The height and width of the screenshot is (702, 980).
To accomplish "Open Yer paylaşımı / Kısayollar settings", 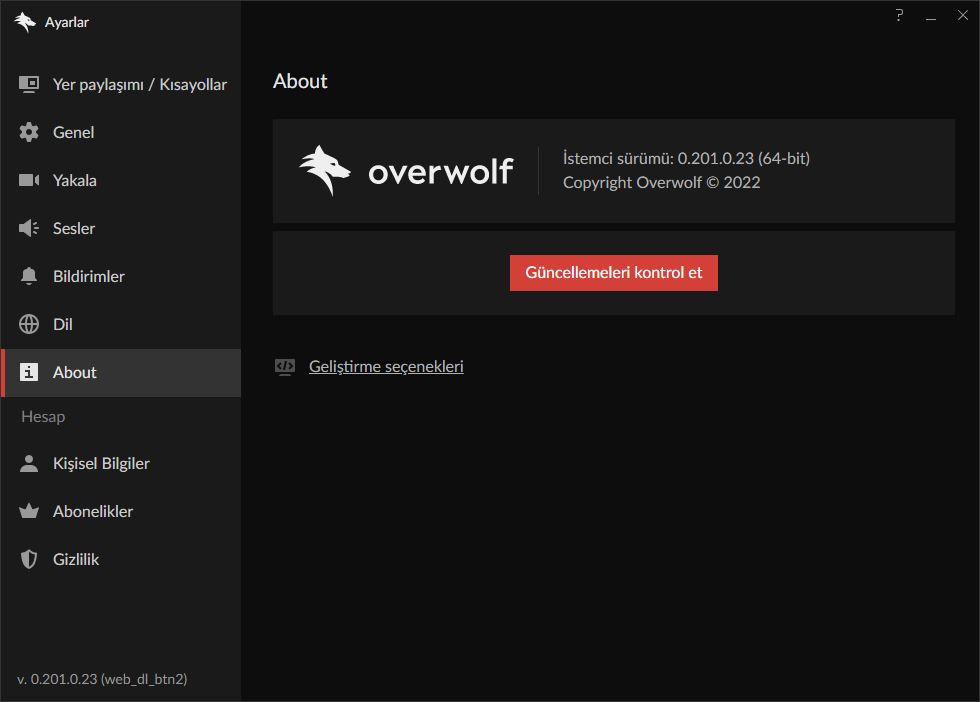I will (121, 84).
